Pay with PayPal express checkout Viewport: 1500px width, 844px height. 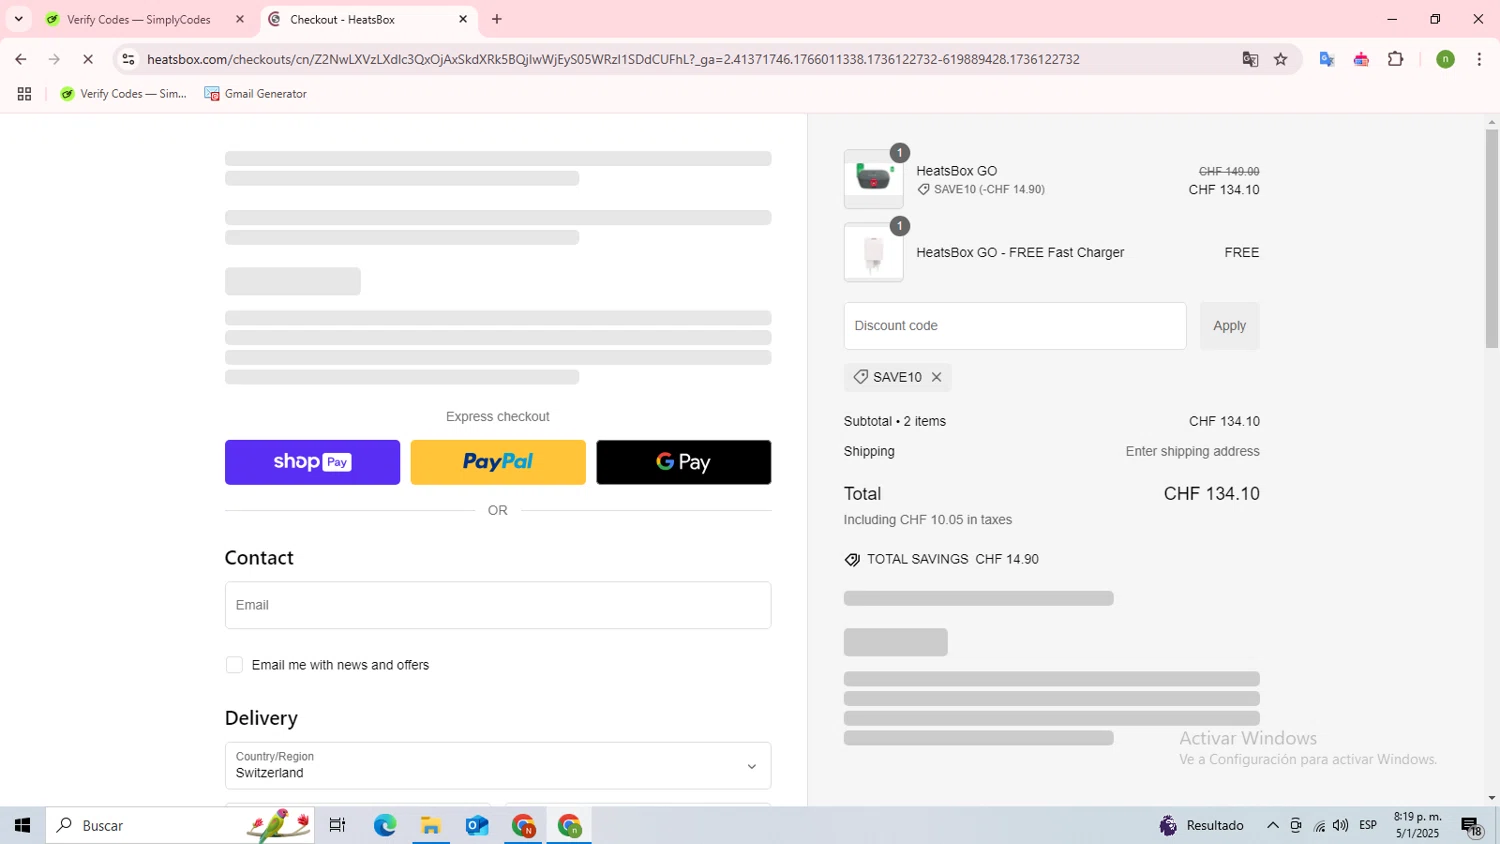click(498, 462)
